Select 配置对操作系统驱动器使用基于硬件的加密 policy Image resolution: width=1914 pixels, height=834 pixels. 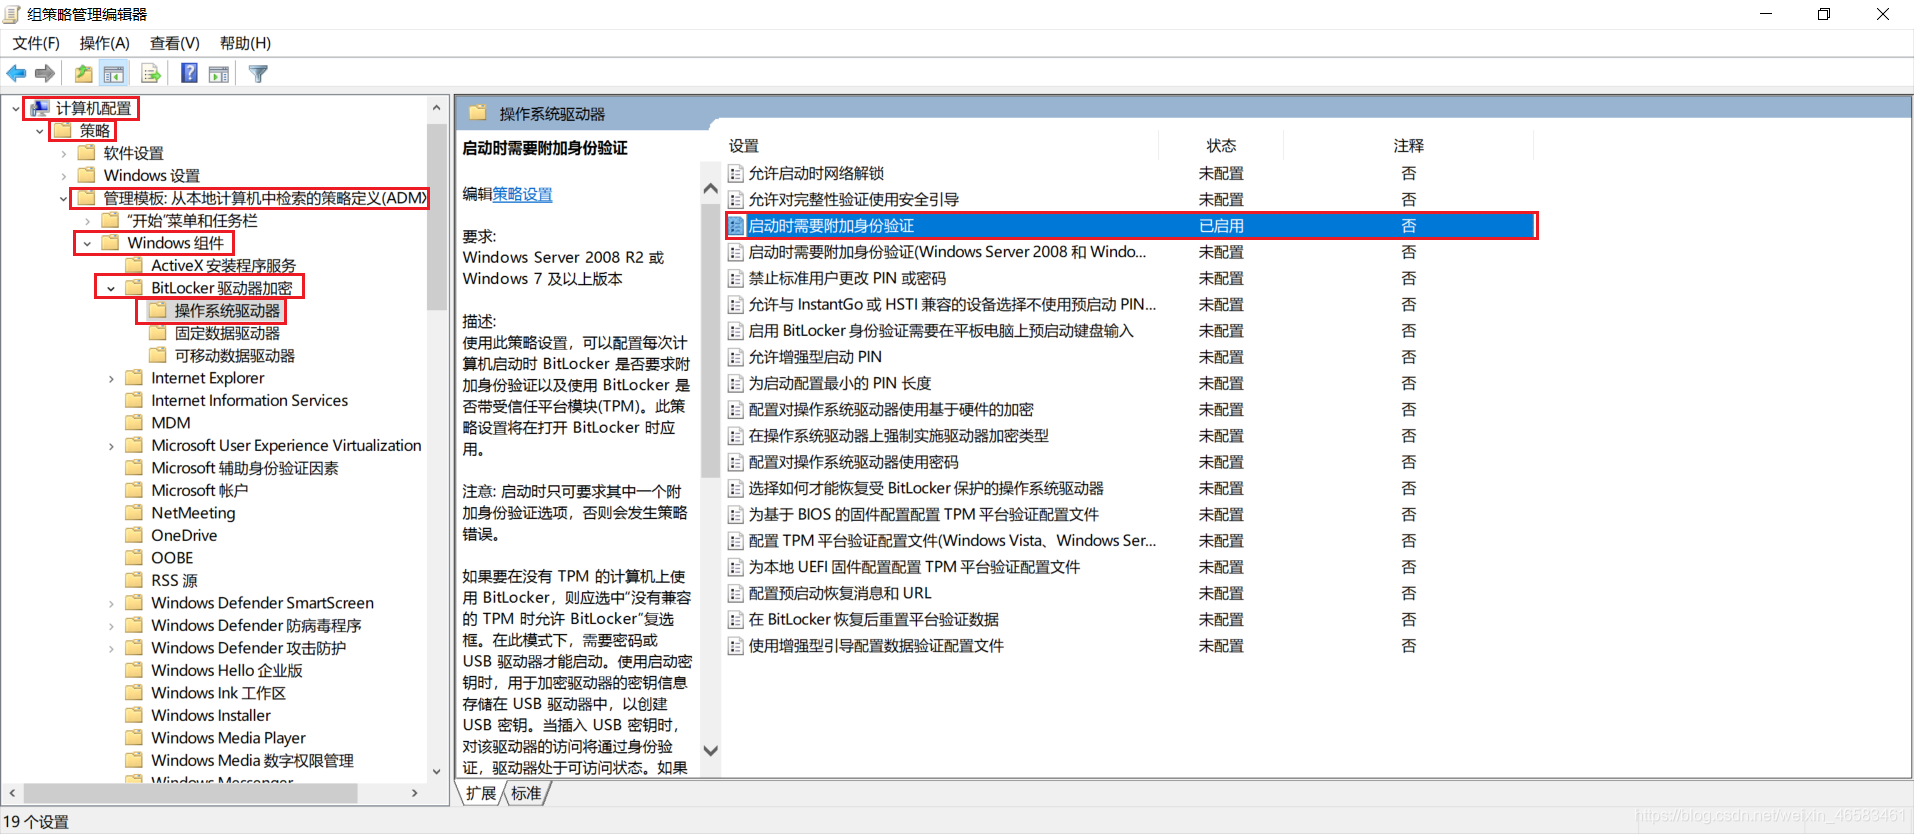point(891,410)
